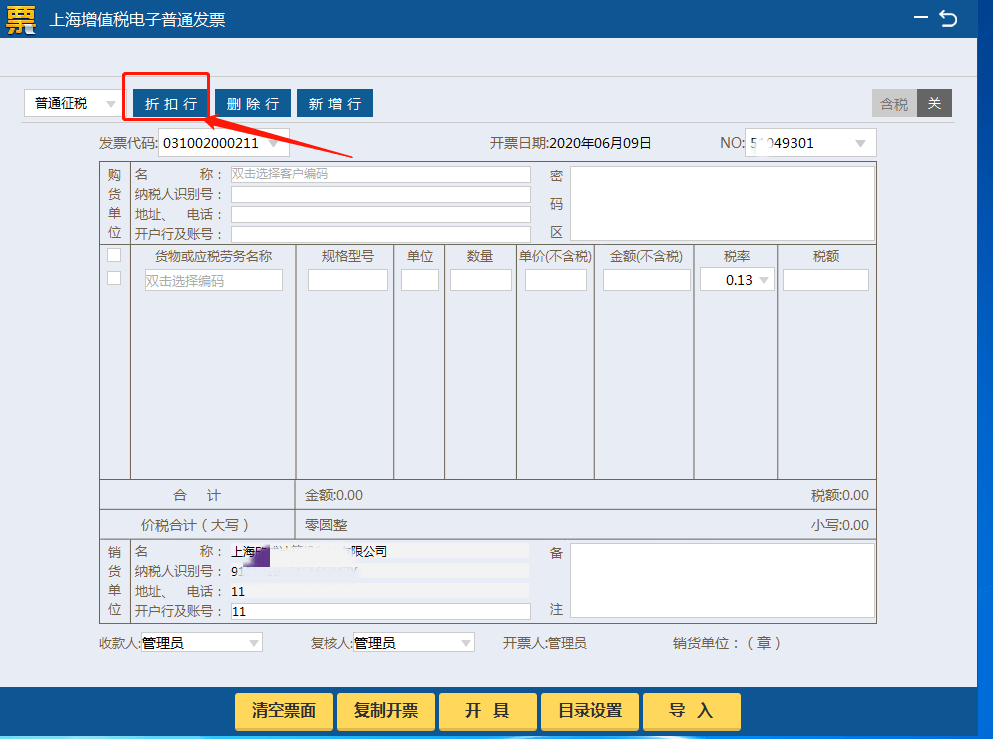The image size is (993, 739).
Task: Click the 开票日期 2020年06月09日 text
Action: coord(571,143)
